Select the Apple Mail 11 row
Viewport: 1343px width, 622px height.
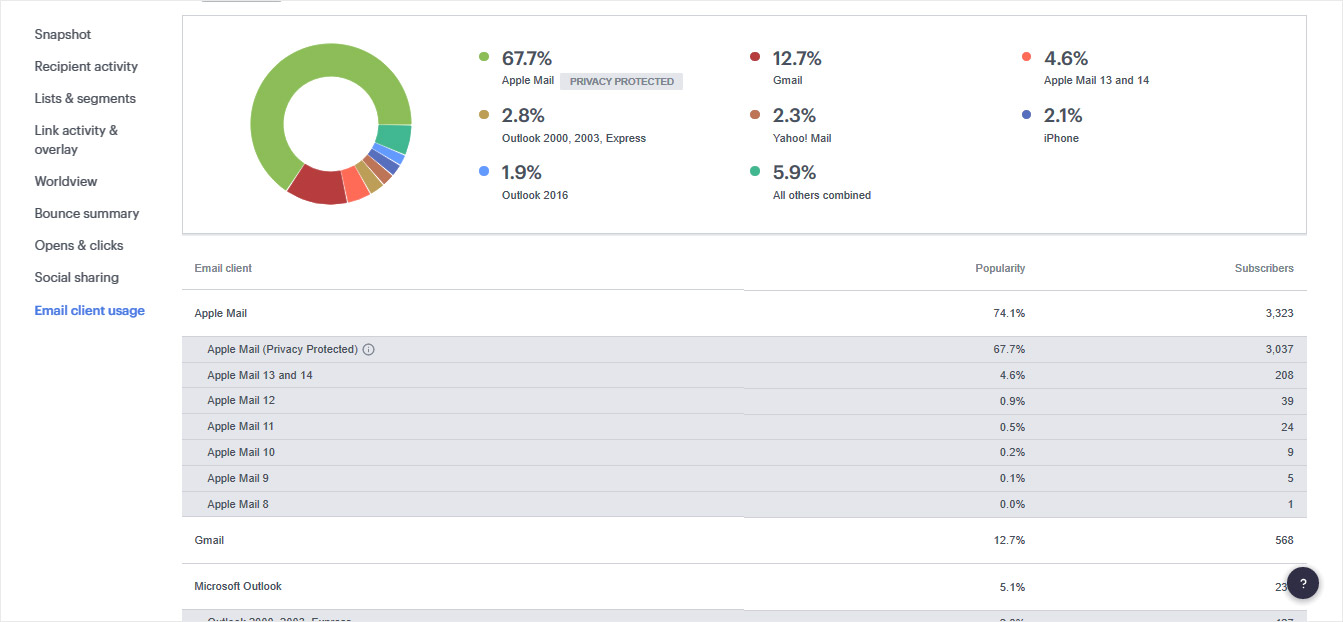coord(744,426)
